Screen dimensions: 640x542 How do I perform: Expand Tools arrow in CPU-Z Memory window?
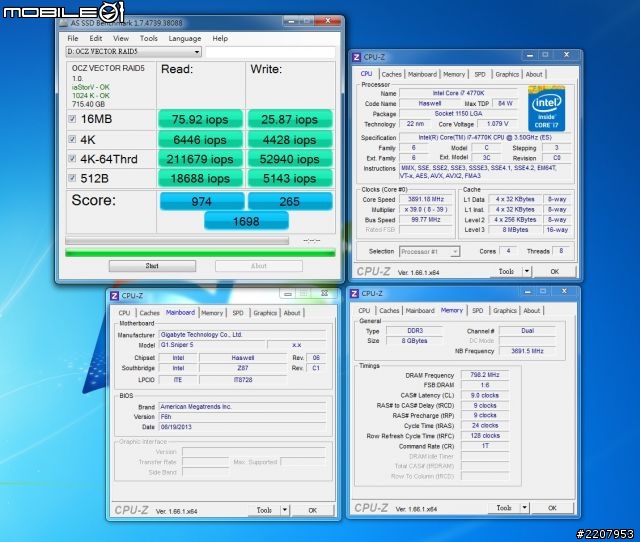524,508
